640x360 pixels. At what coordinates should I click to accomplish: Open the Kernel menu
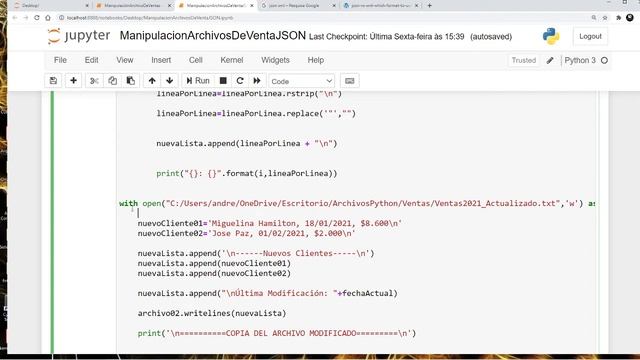(232, 60)
